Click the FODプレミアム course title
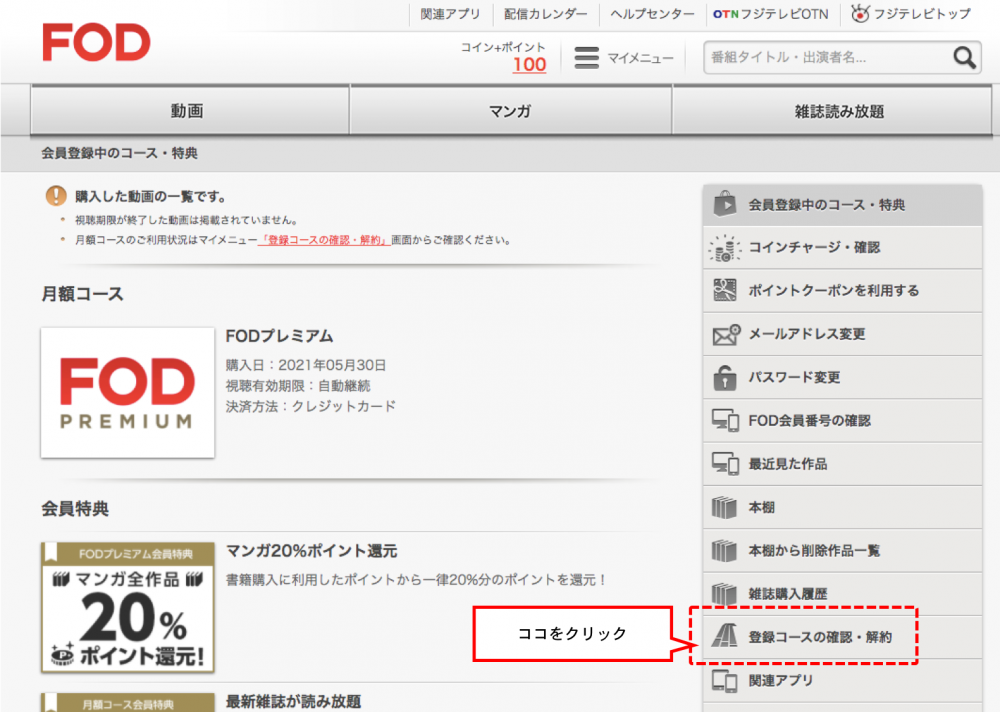The image size is (1000, 712). (x=279, y=336)
